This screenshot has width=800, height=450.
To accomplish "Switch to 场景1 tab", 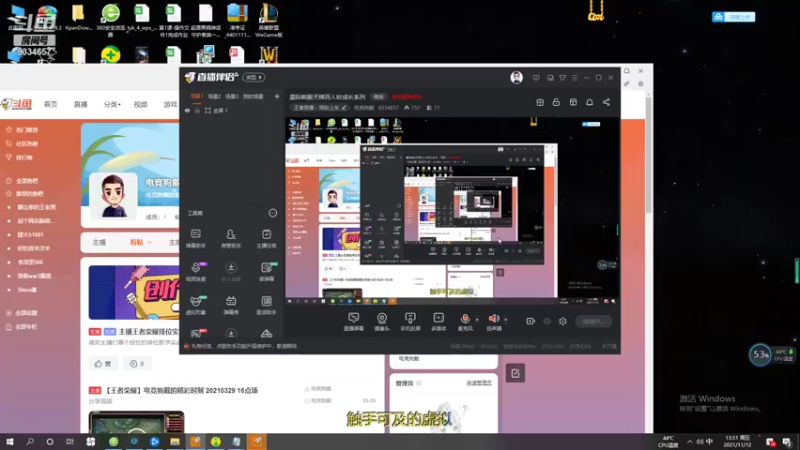I will click(196, 96).
